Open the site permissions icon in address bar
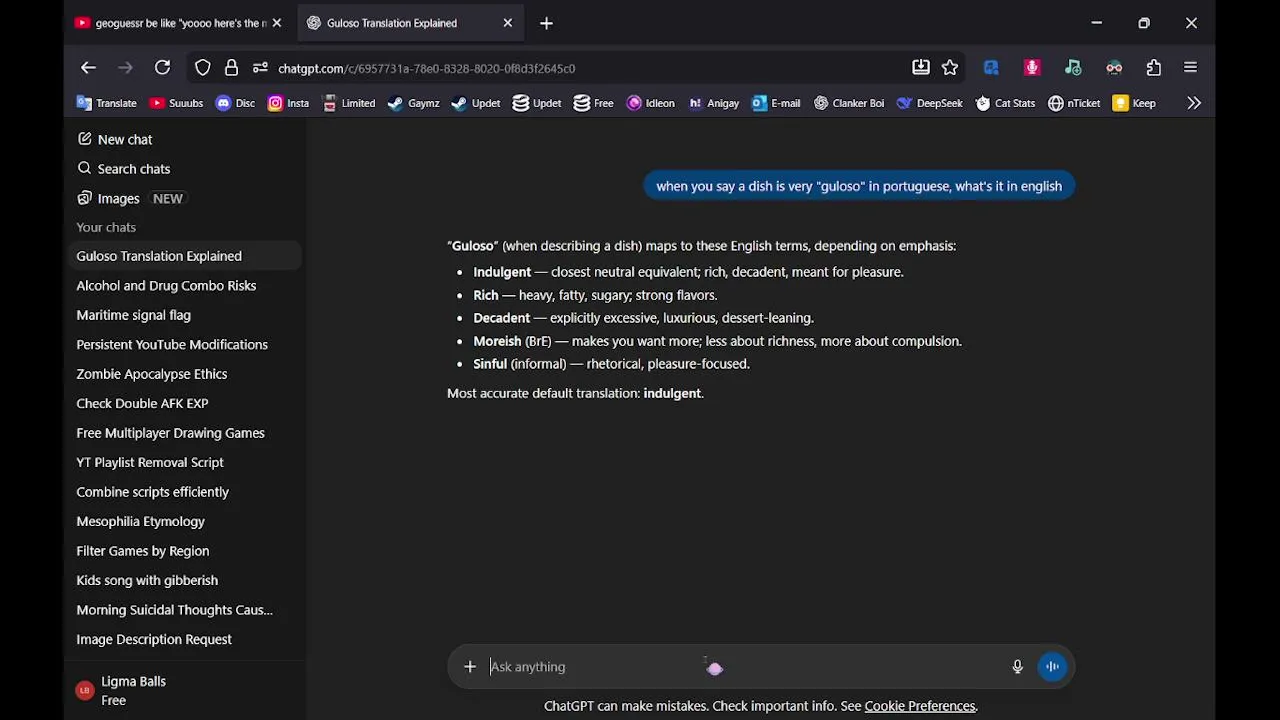Screen dimensions: 1280x720 tap(260, 68)
